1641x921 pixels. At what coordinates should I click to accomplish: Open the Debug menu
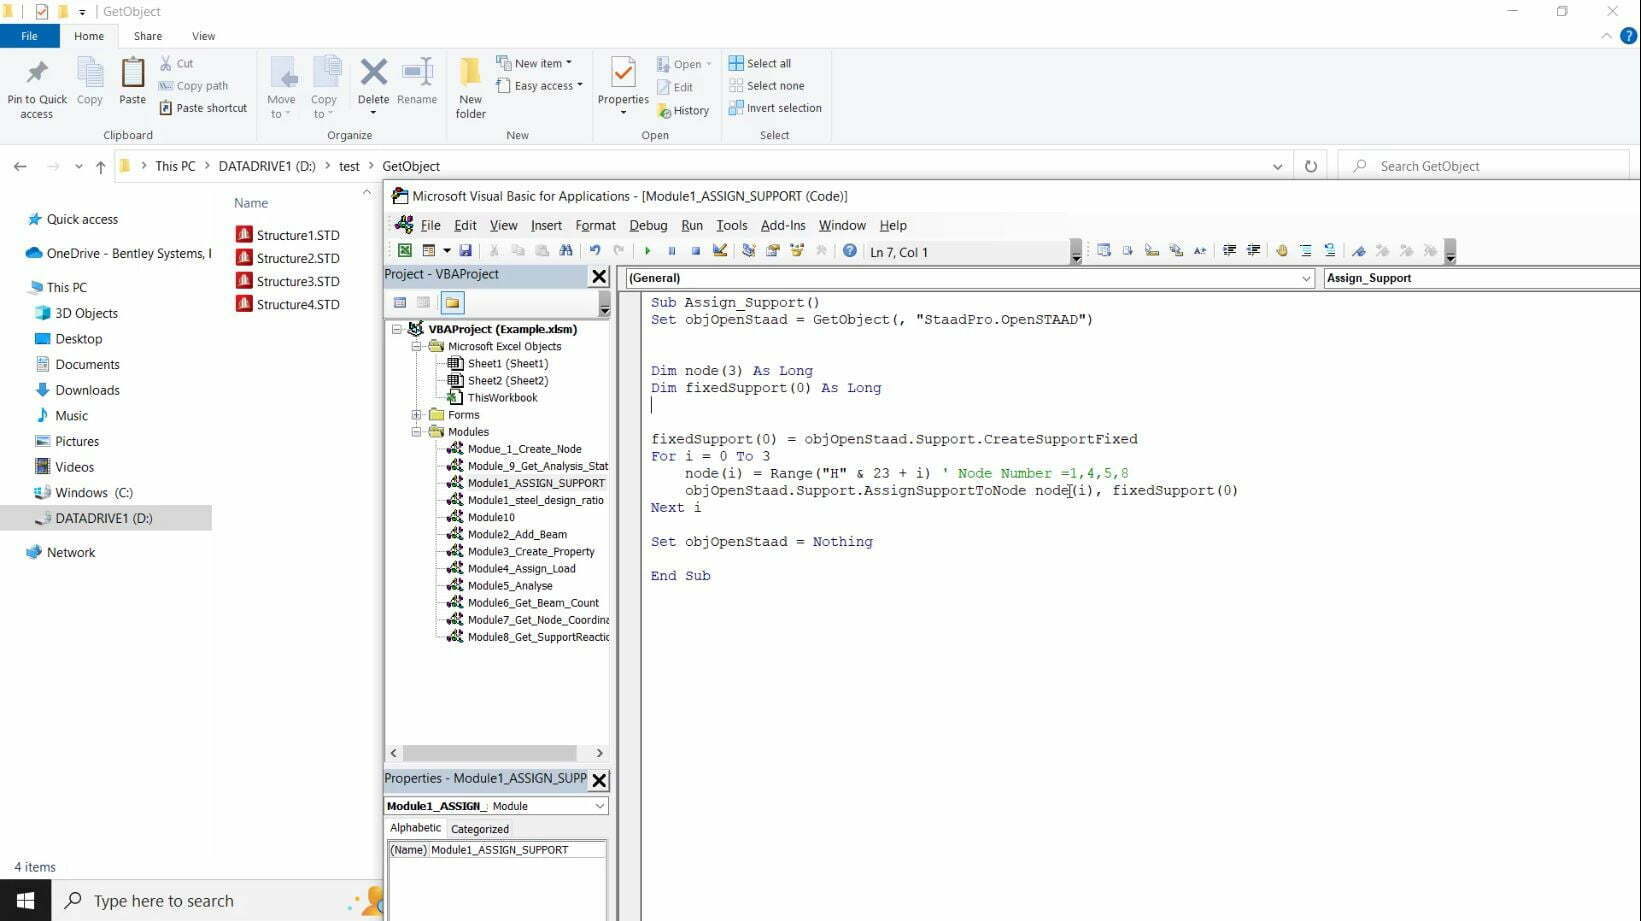pyautogui.click(x=647, y=225)
